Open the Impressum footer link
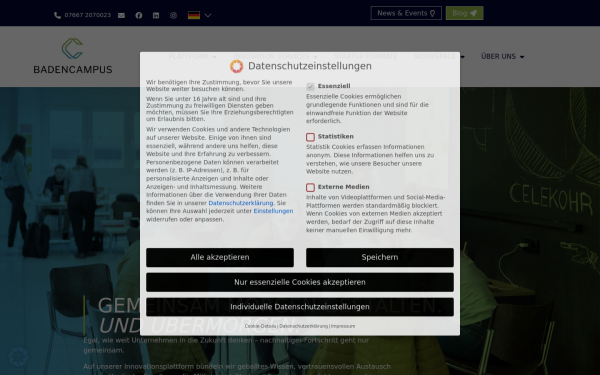 (x=343, y=326)
